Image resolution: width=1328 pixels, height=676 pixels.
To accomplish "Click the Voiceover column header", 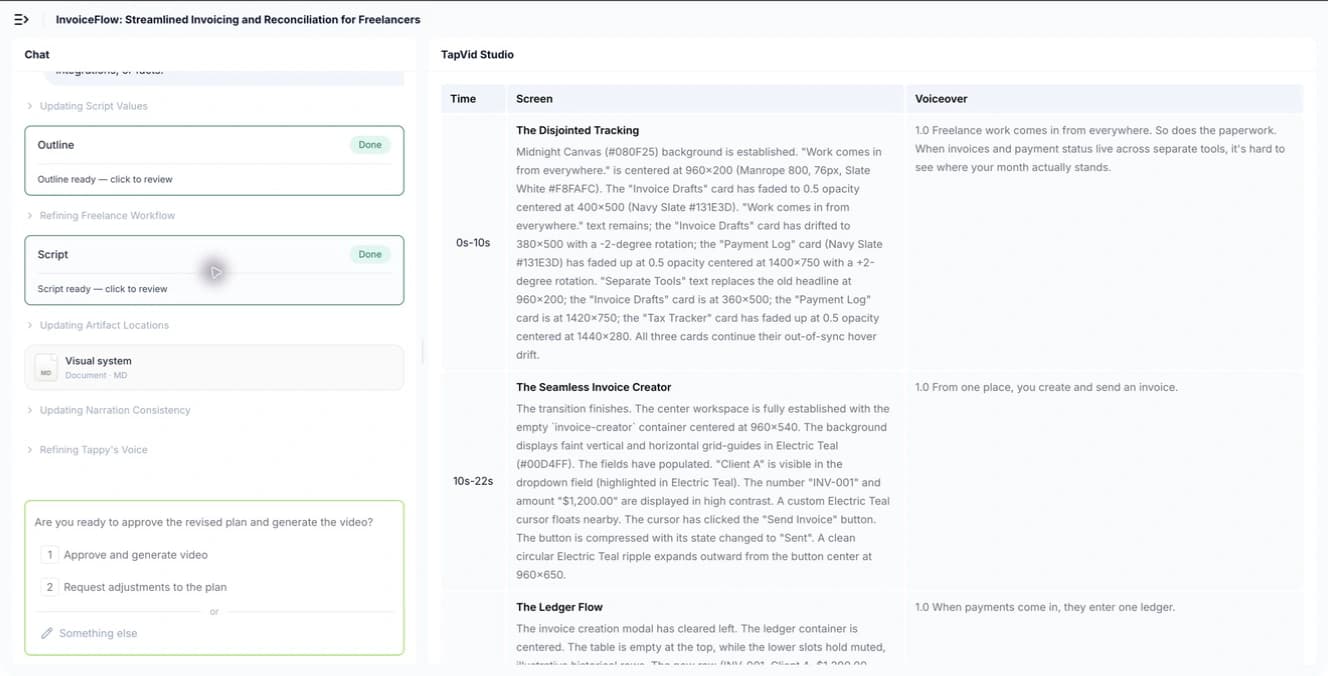I will [x=941, y=99].
